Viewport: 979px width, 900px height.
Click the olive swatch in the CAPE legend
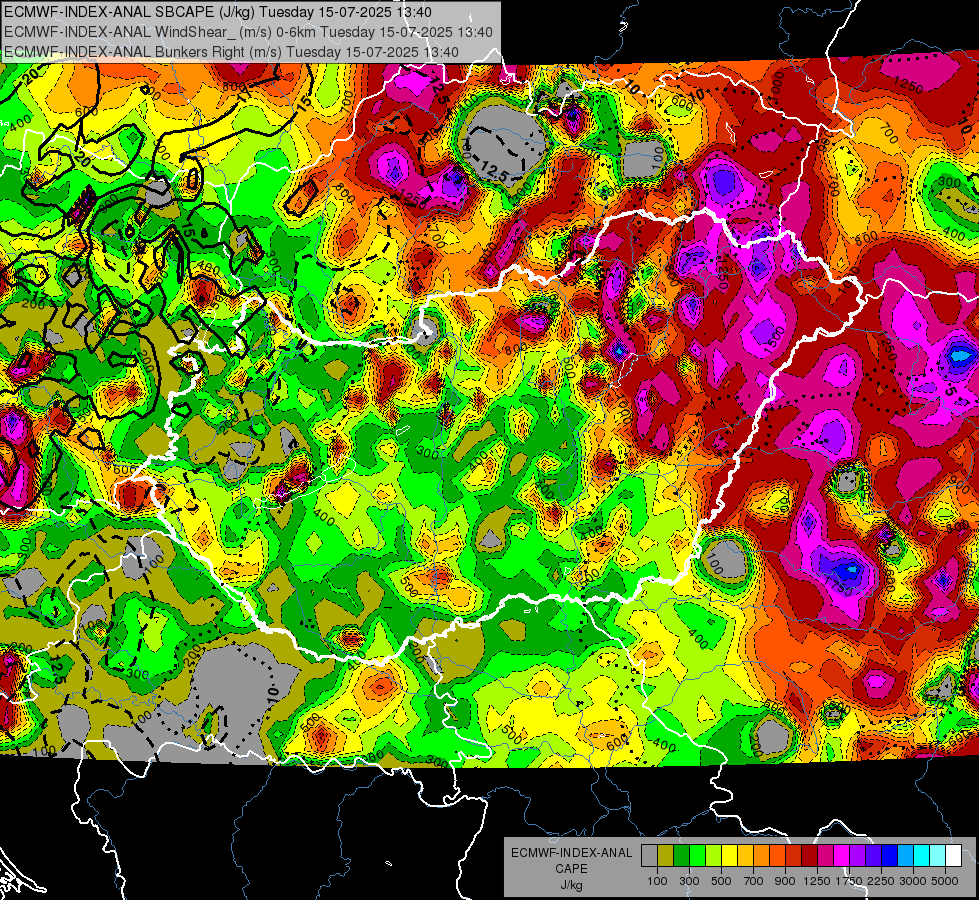(x=666, y=856)
